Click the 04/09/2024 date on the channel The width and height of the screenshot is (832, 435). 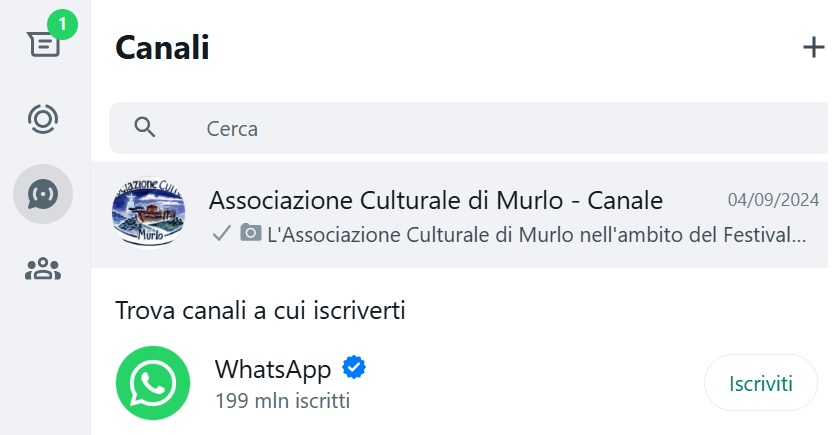(773, 200)
